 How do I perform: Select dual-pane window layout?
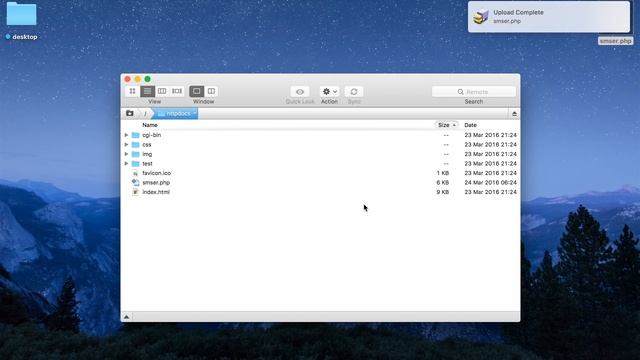(x=211, y=91)
